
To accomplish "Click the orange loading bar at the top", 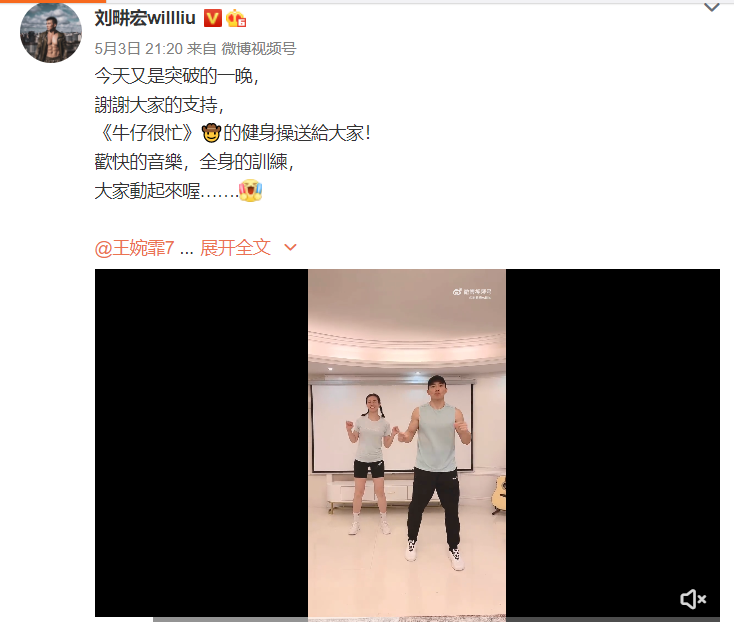I will click(x=53, y=1).
